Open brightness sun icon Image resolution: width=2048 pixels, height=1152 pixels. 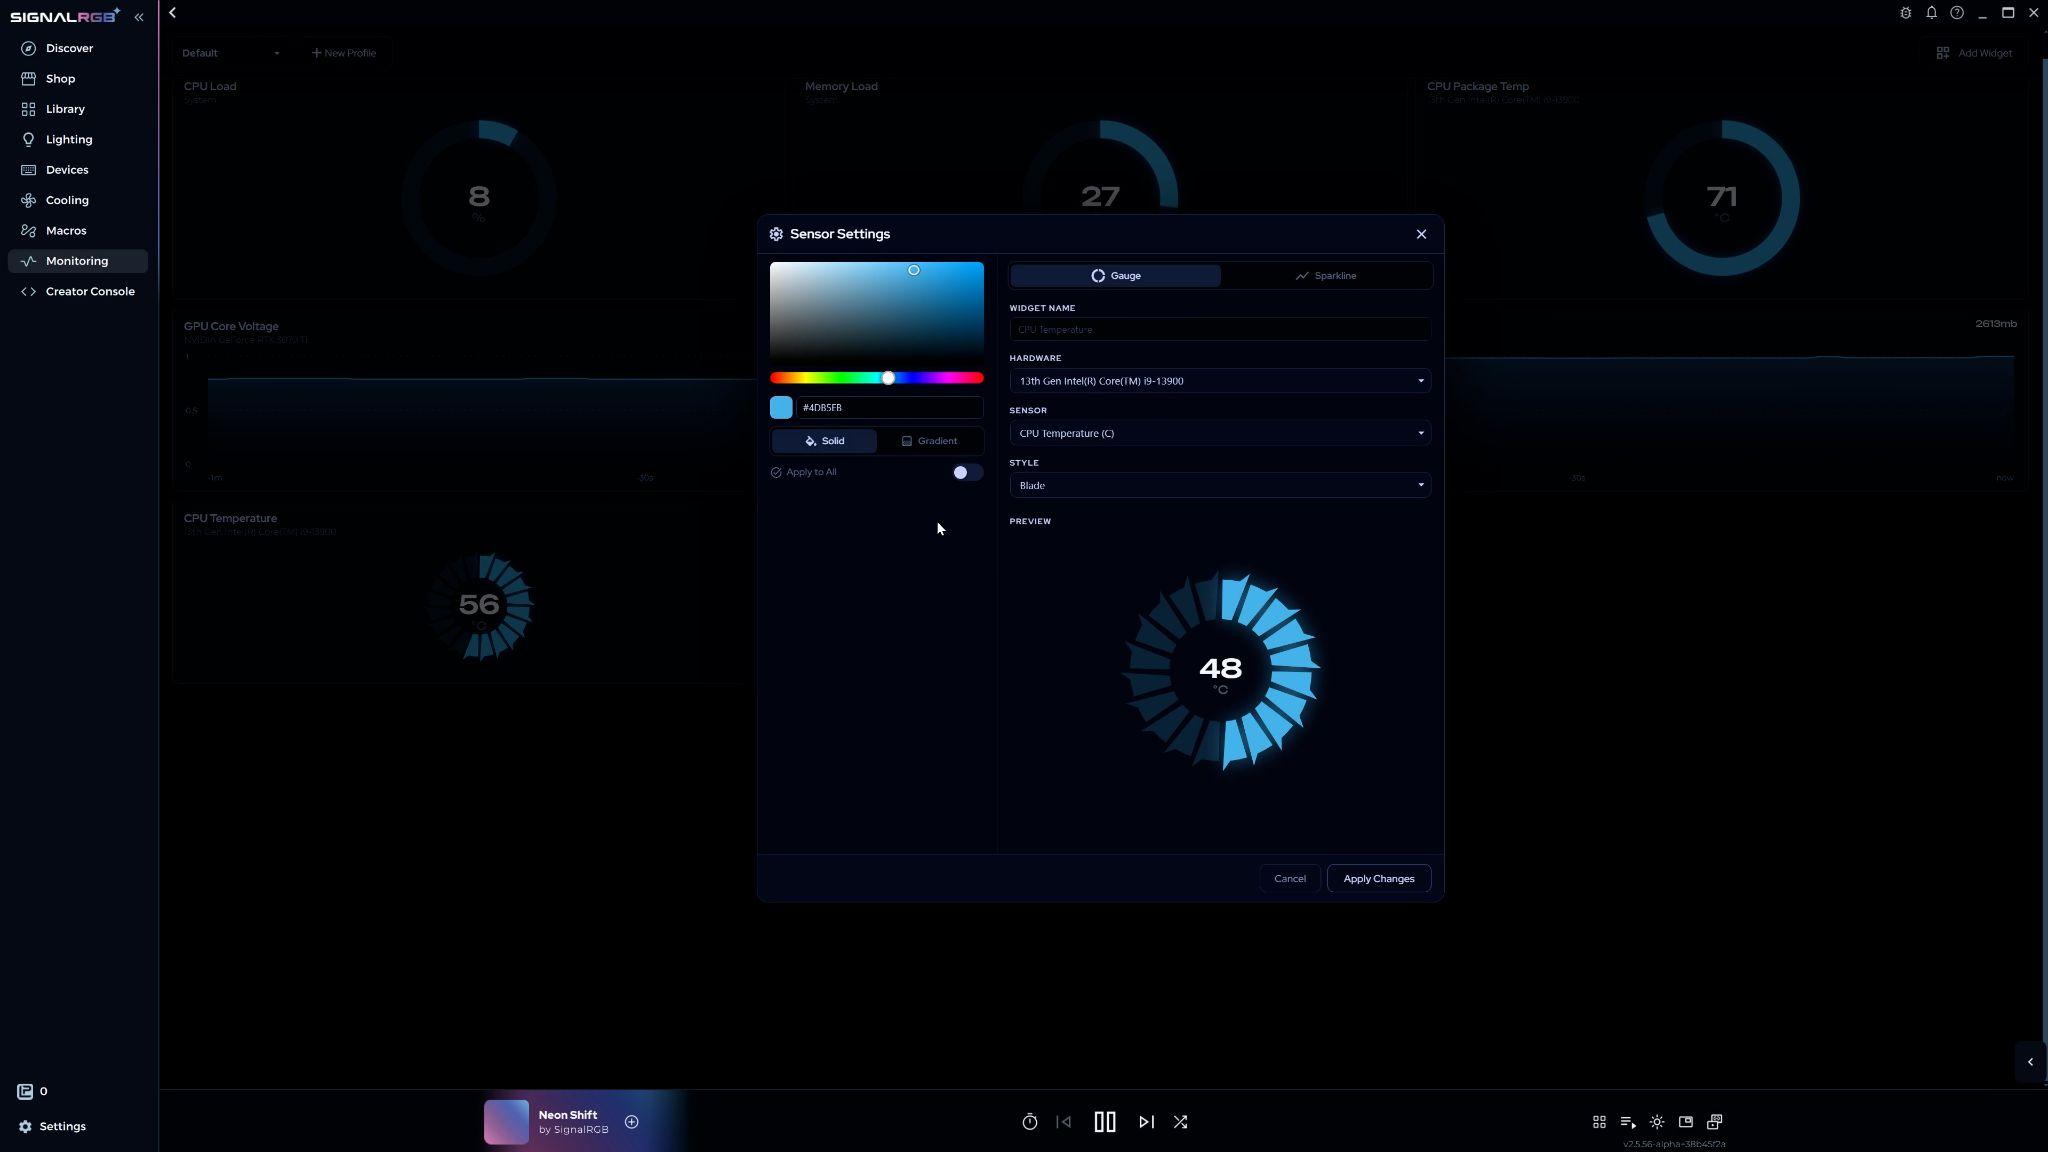1657,1122
